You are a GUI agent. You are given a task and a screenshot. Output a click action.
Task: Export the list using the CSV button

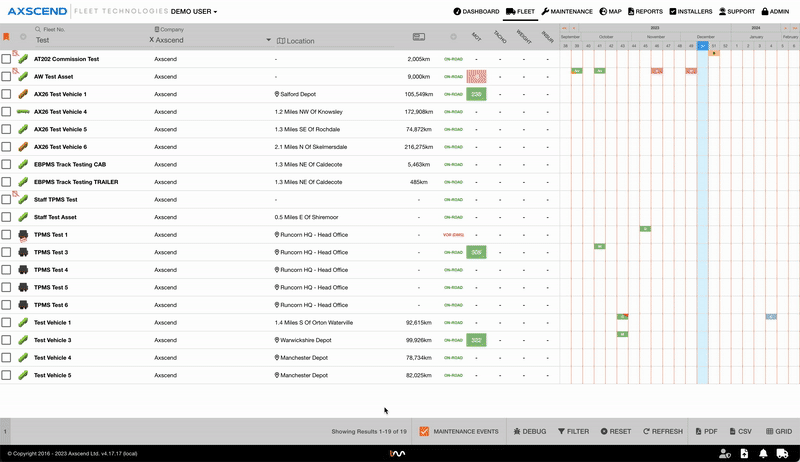(x=739, y=431)
